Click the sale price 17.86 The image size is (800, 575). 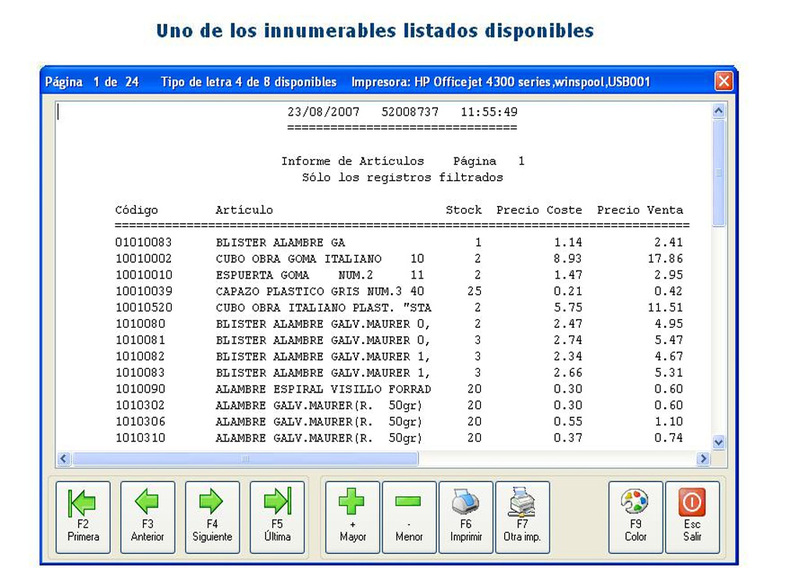point(665,259)
